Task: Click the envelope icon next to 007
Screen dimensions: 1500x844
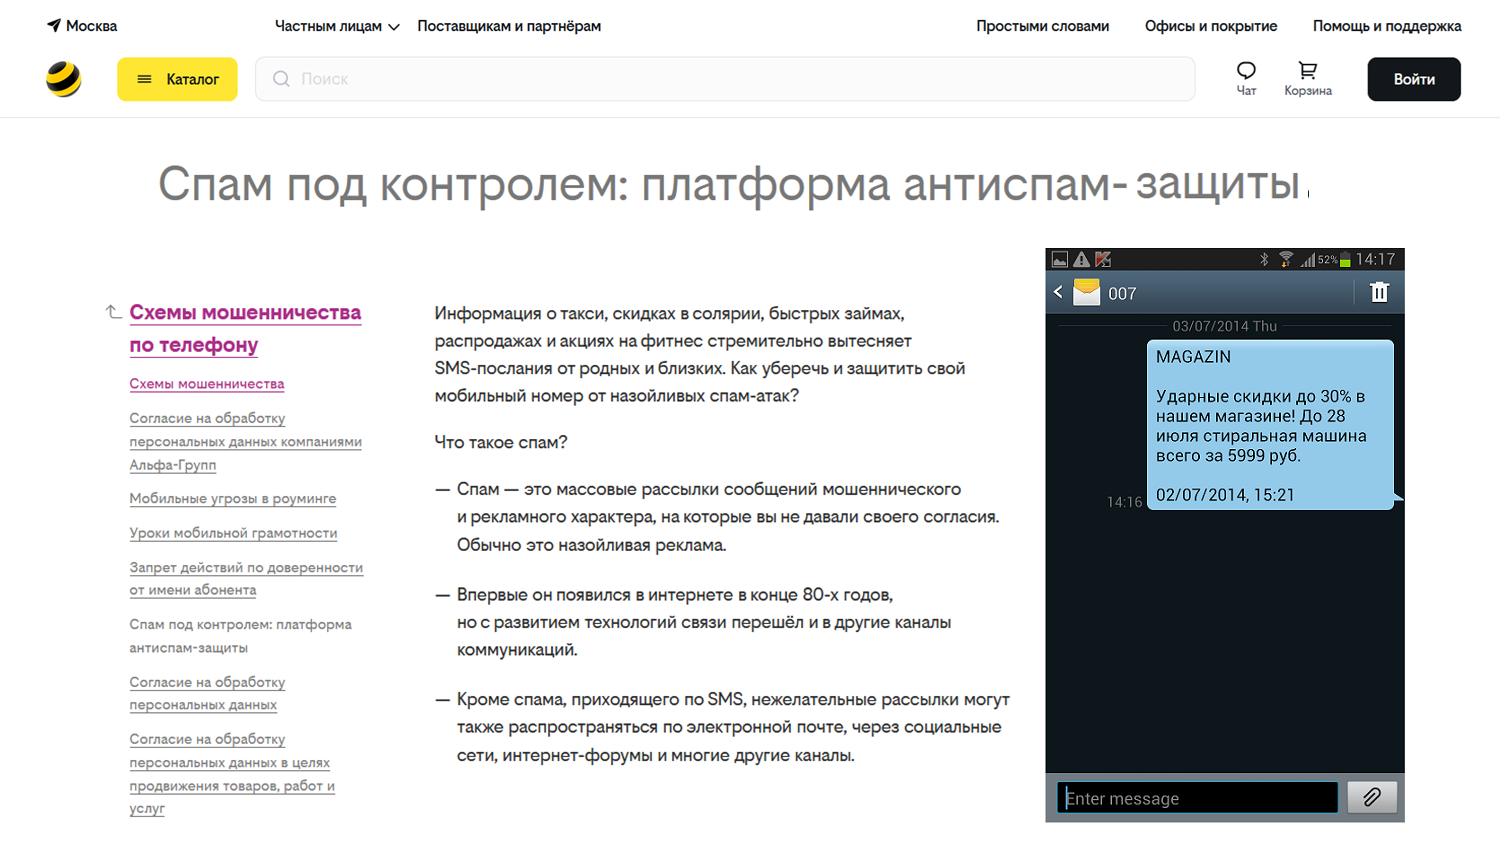Action: coord(1086,292)
